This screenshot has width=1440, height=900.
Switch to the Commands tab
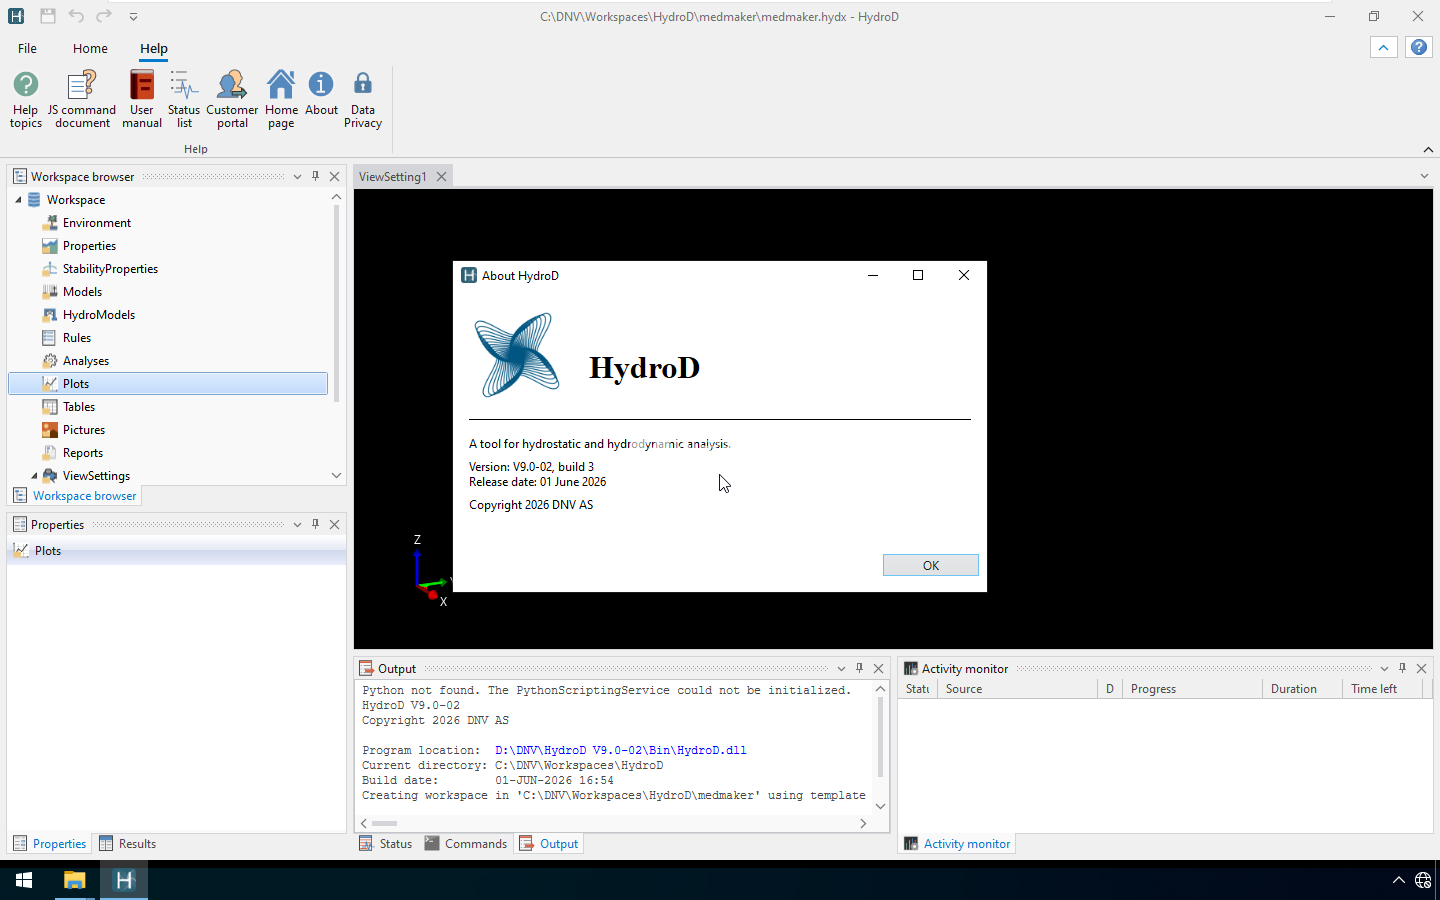466,844
